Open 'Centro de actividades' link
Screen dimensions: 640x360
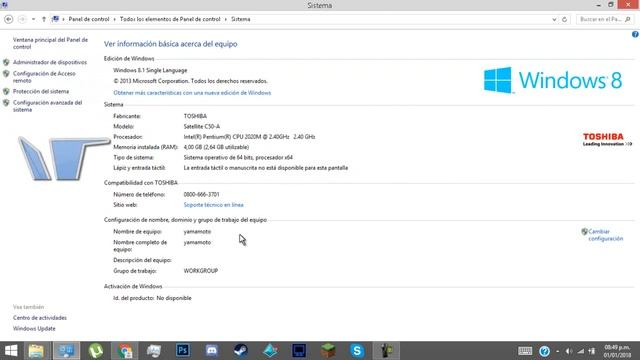(x=40, y=318)
